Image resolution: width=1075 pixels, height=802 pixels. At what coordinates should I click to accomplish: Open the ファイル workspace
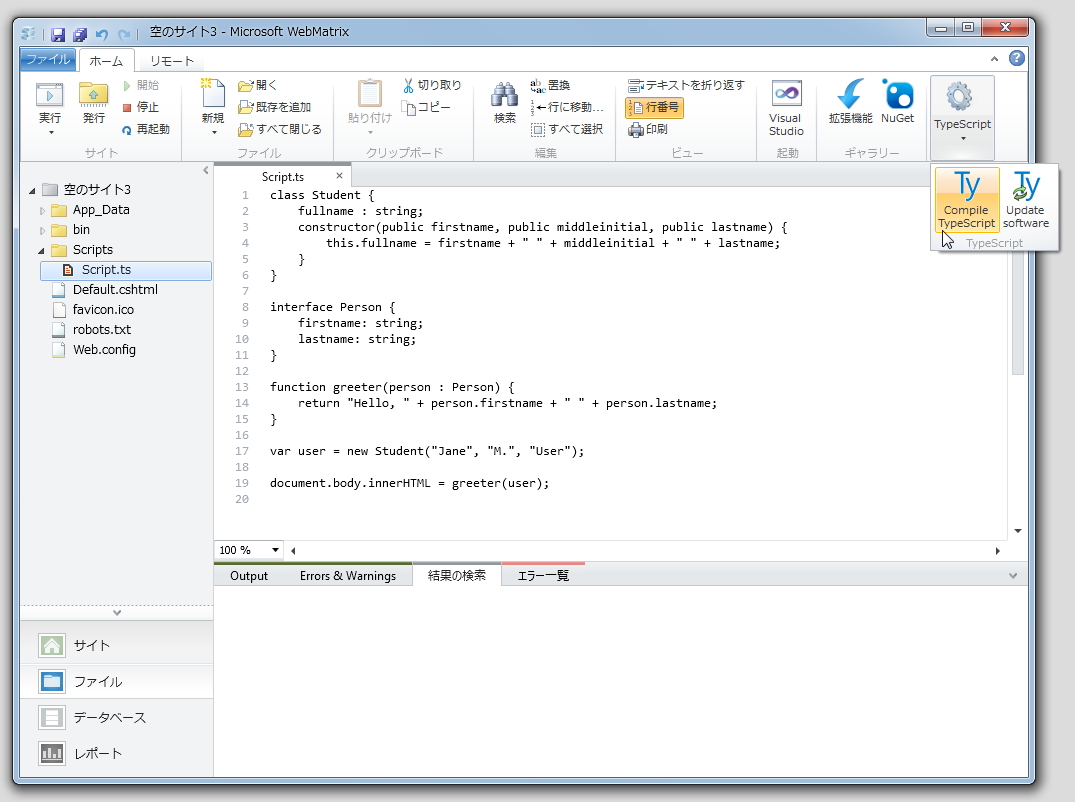[x=117, y=681]
